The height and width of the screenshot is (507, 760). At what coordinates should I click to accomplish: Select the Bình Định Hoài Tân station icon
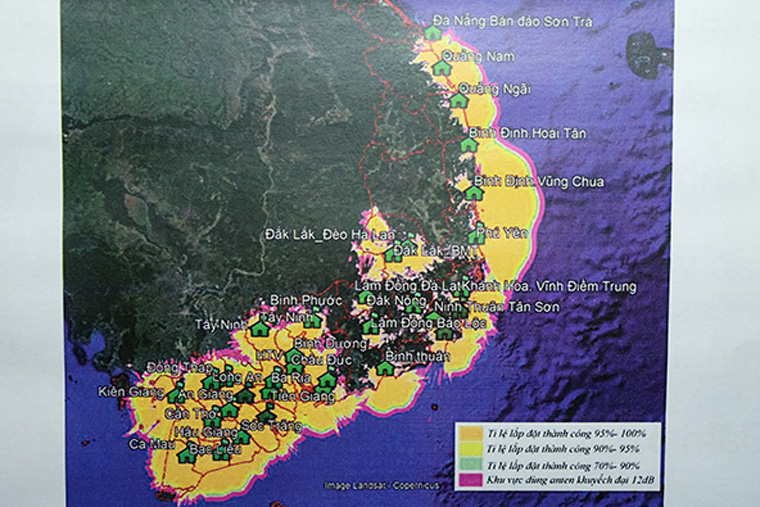(x=468, y=145)
